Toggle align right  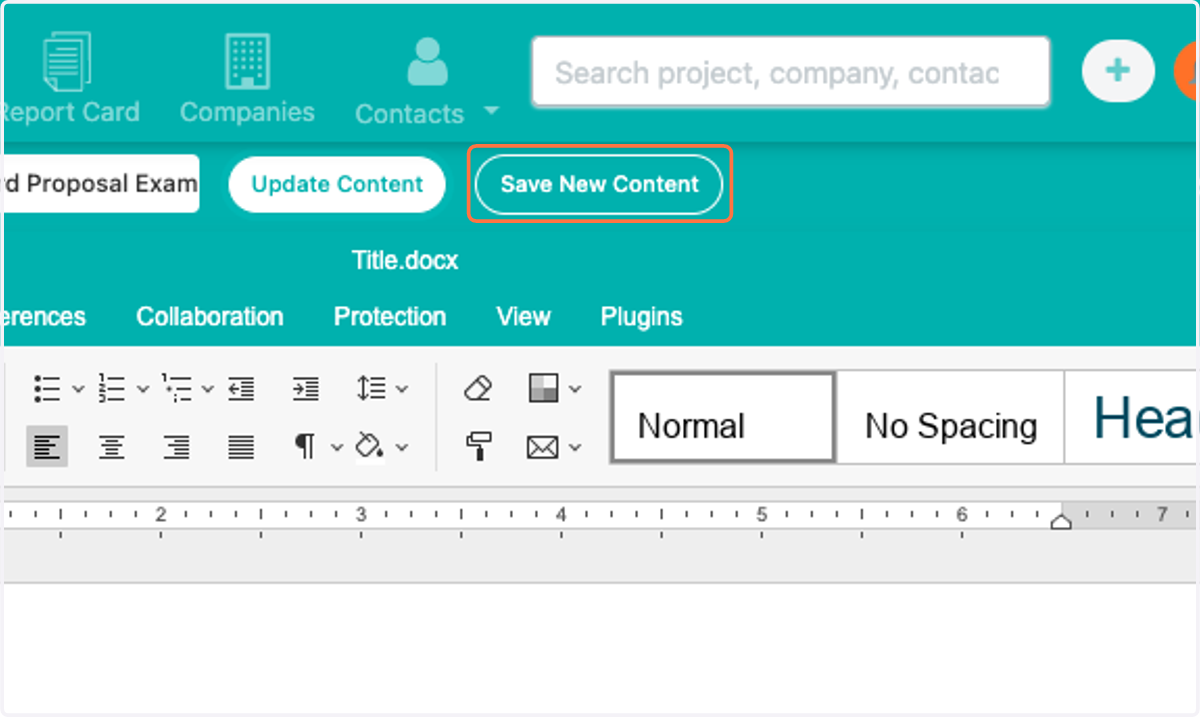pyautogui.click(x=177, y=447)
